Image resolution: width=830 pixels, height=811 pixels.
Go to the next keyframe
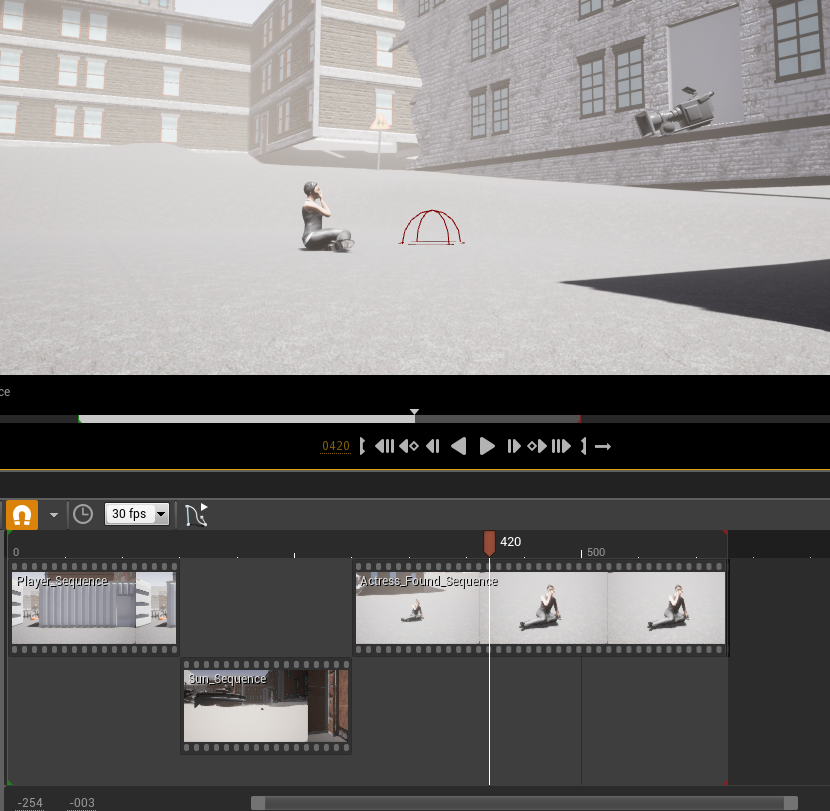point(537,446)
